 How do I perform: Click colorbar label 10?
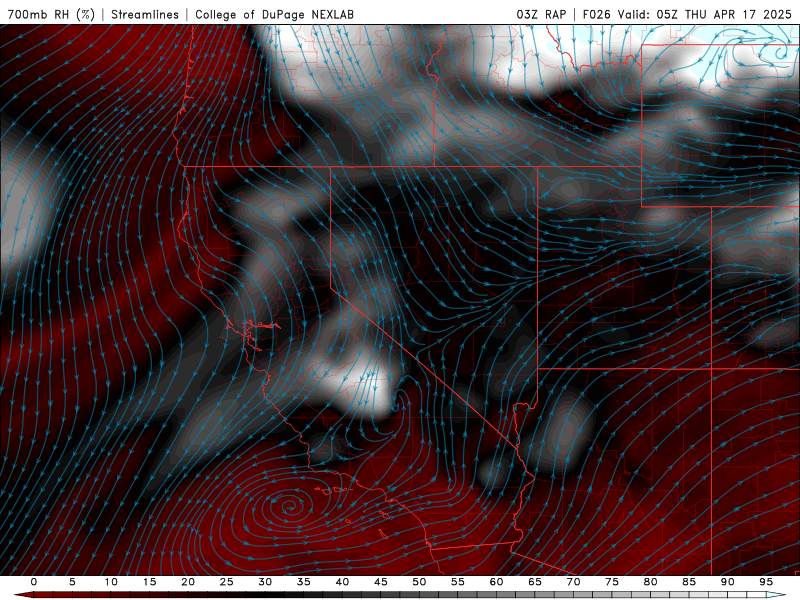(111, 582)
